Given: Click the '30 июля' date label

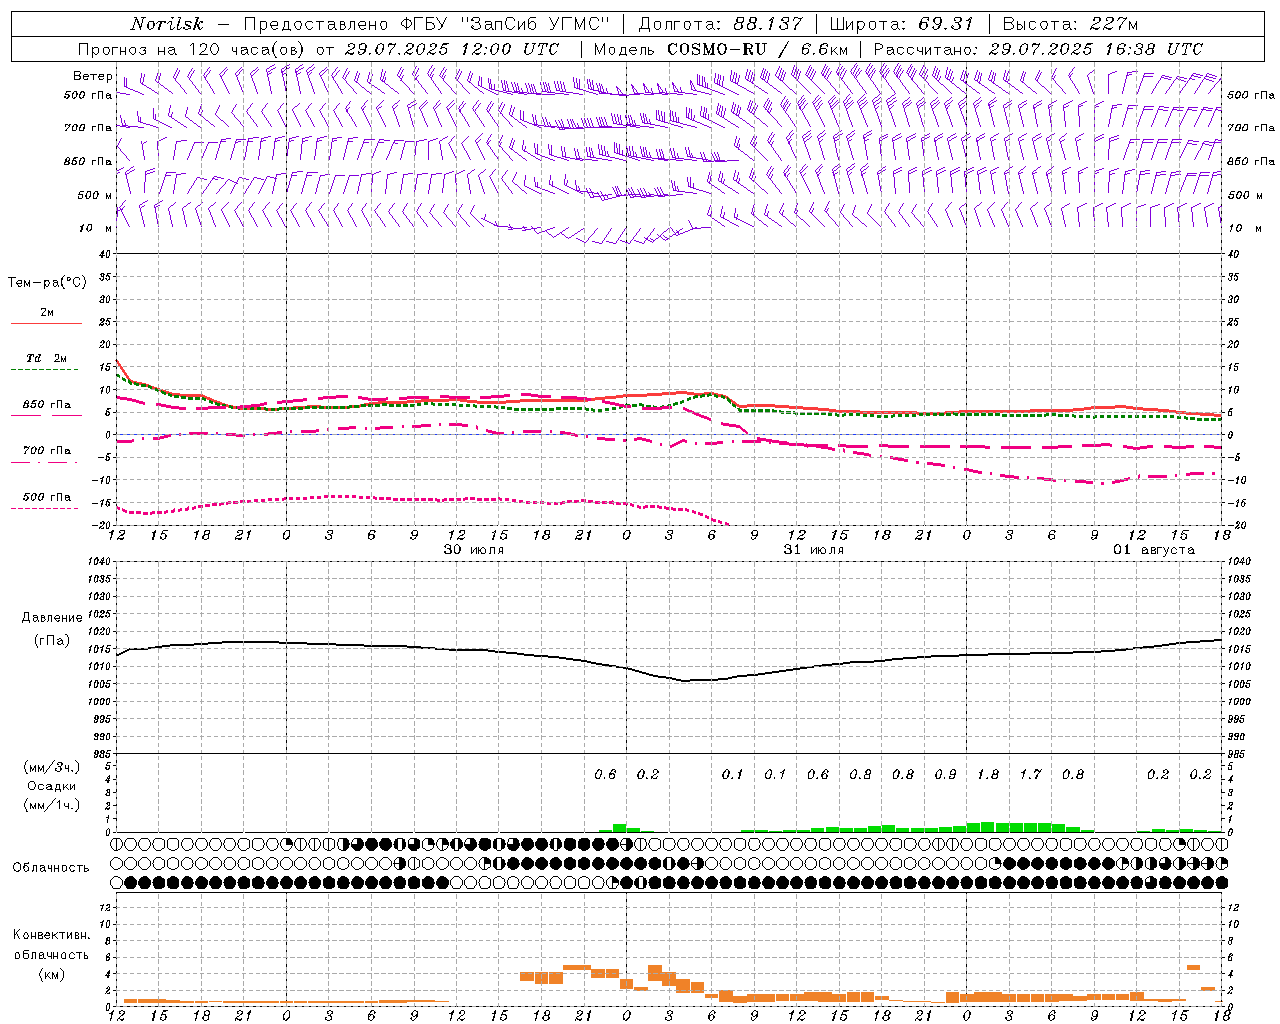Looking at the screenshot, I should [474, 550].
